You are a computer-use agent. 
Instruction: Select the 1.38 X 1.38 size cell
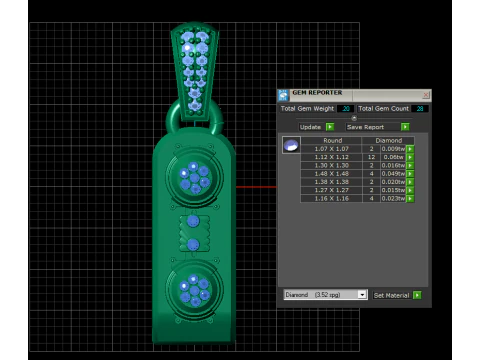(x=332, y=182)
